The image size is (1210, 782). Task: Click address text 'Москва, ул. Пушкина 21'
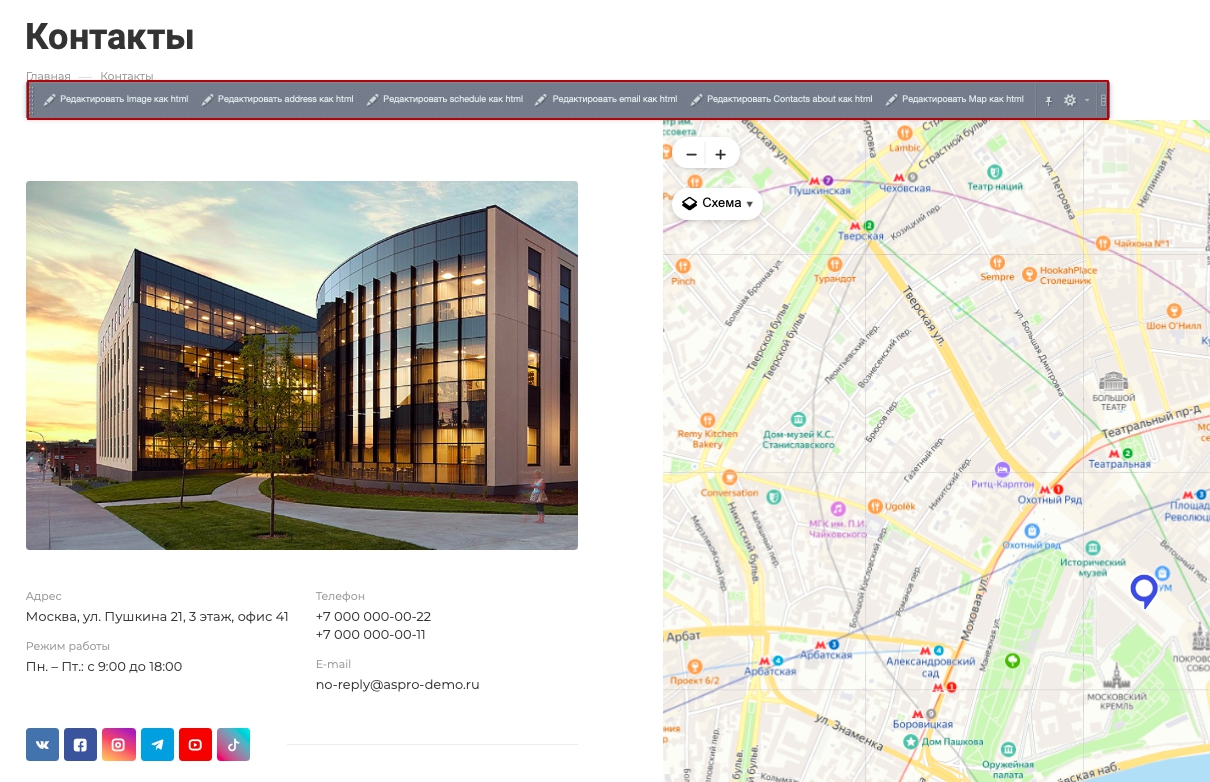(157, 616)
